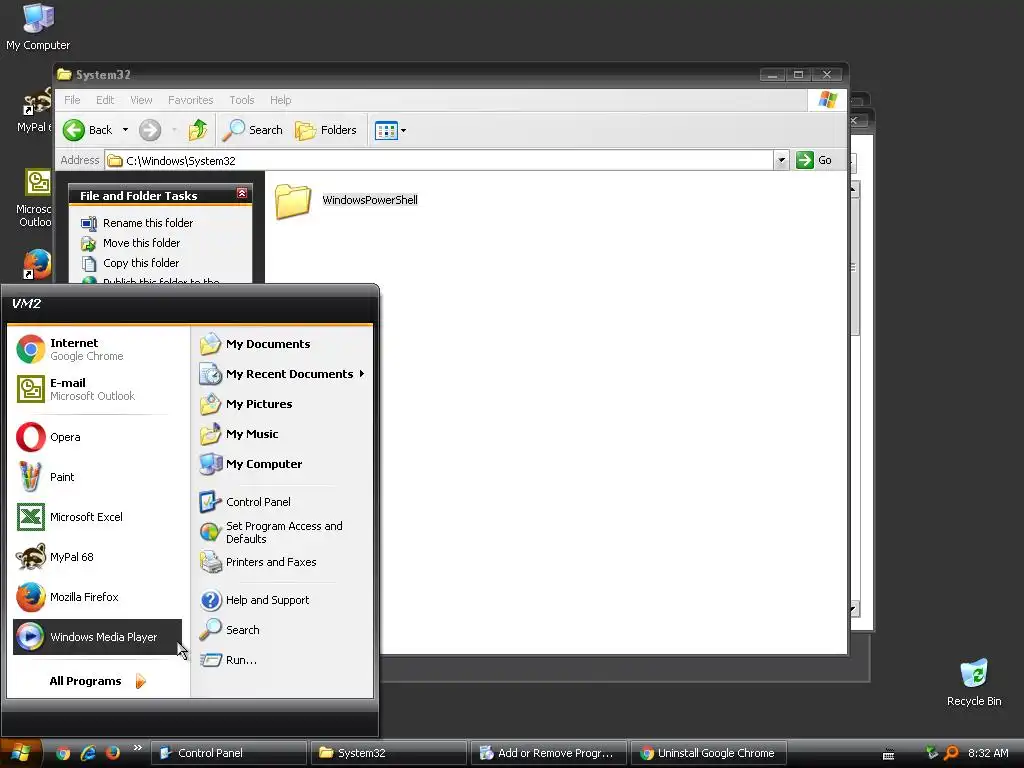Viewport: 1024px width, 768px height.
Task: Open the Favorites menu
Action: (190, 100)
